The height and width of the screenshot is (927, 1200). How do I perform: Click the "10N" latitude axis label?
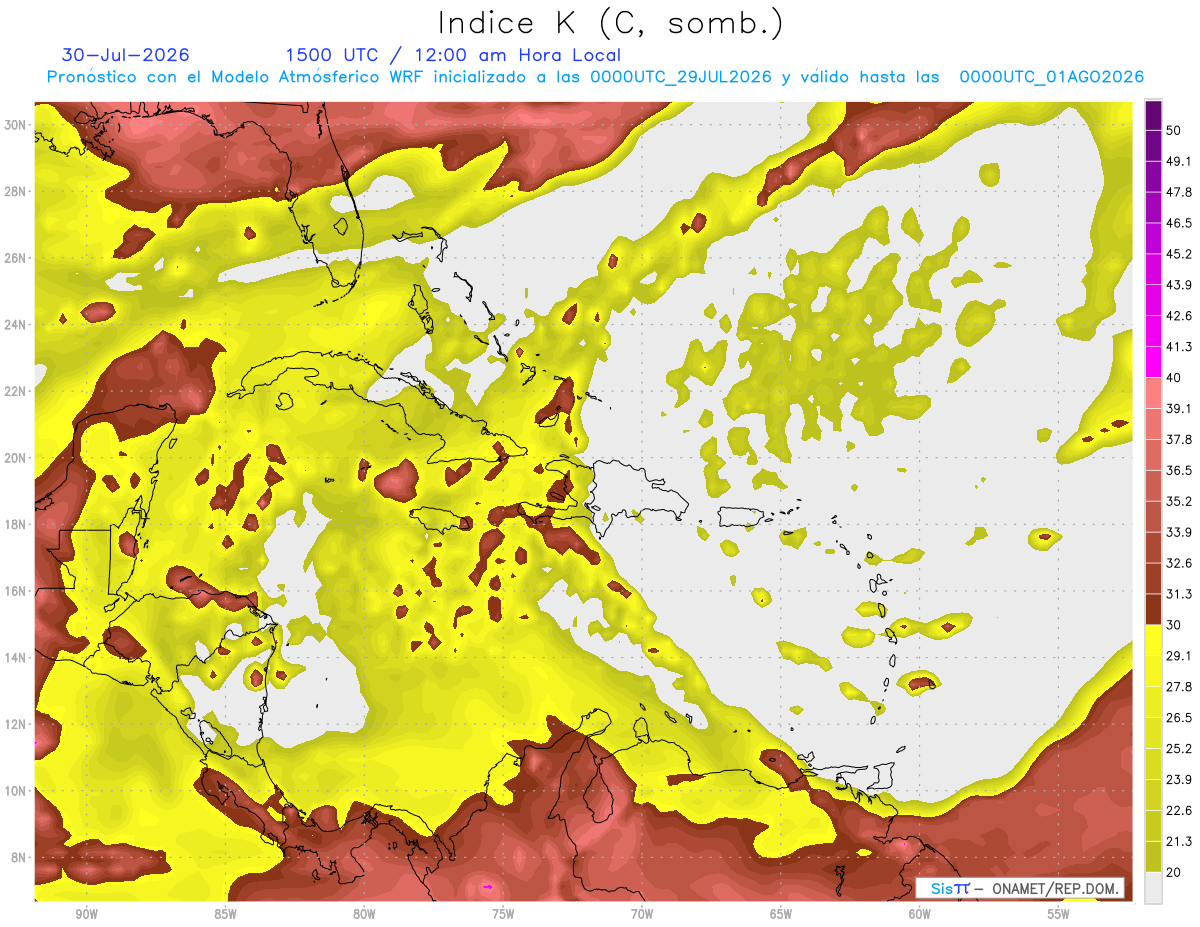pyautogui.click(x=15, y=790)
